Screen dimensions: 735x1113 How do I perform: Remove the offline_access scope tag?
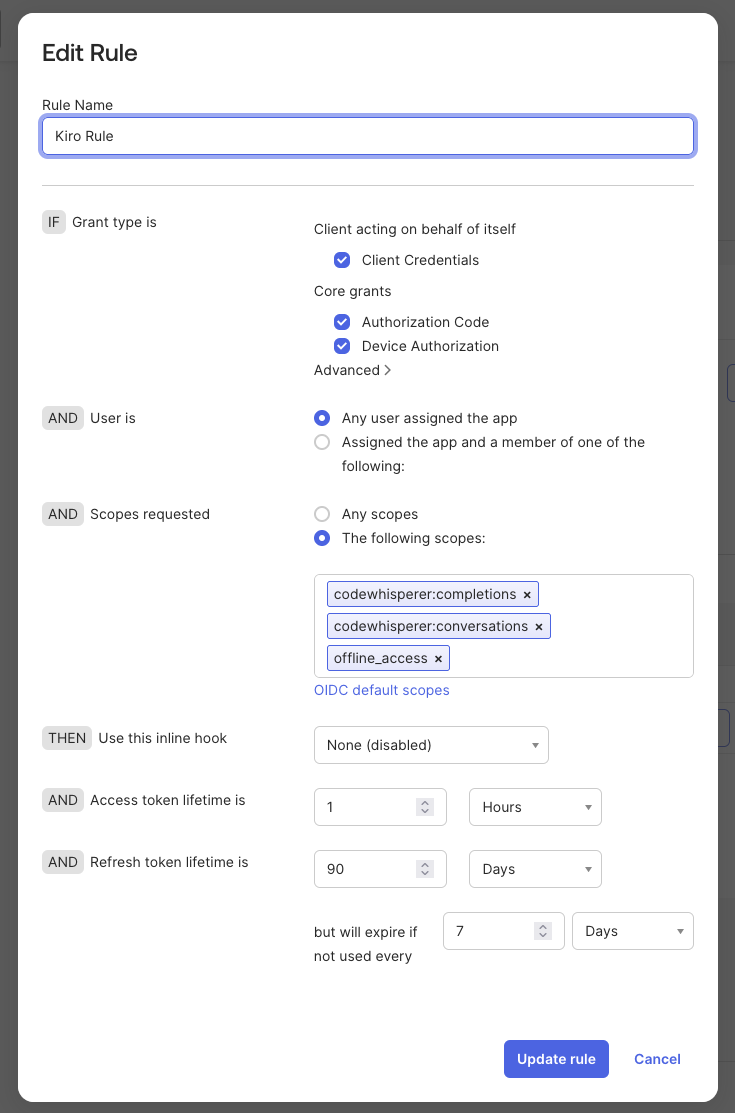[x=438, y=659]
